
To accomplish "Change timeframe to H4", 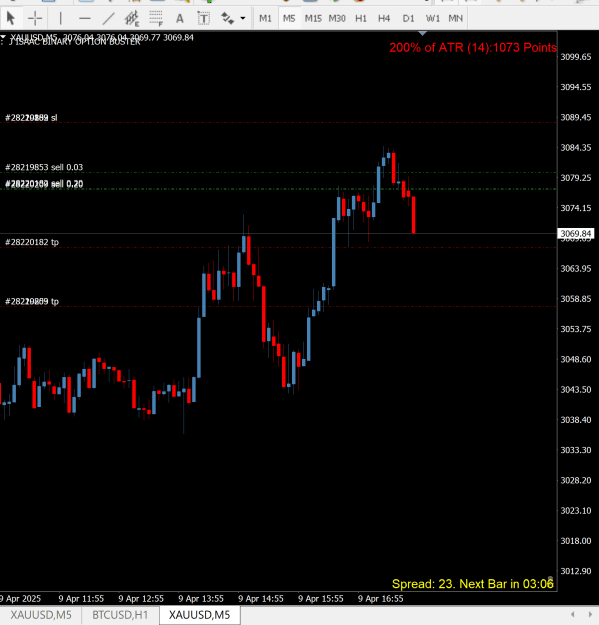I will point(384,18).
